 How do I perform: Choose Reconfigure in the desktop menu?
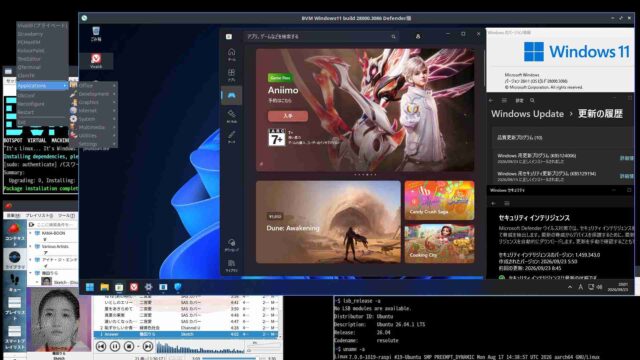(42, 104)
